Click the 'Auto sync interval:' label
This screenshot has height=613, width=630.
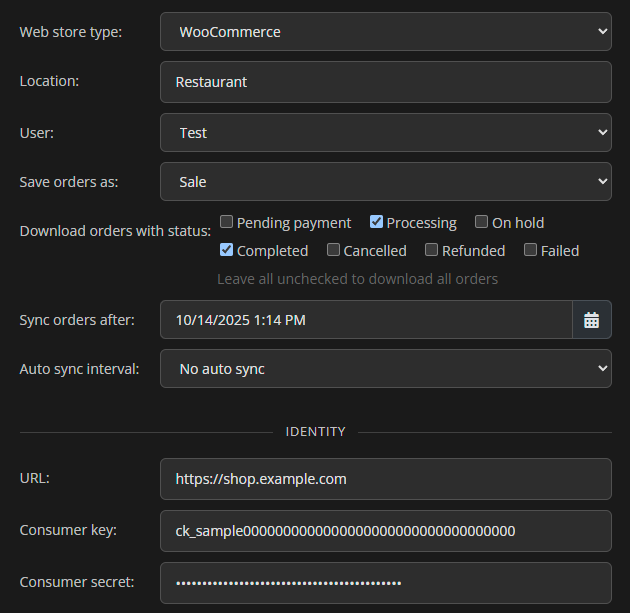pos(80,369)
